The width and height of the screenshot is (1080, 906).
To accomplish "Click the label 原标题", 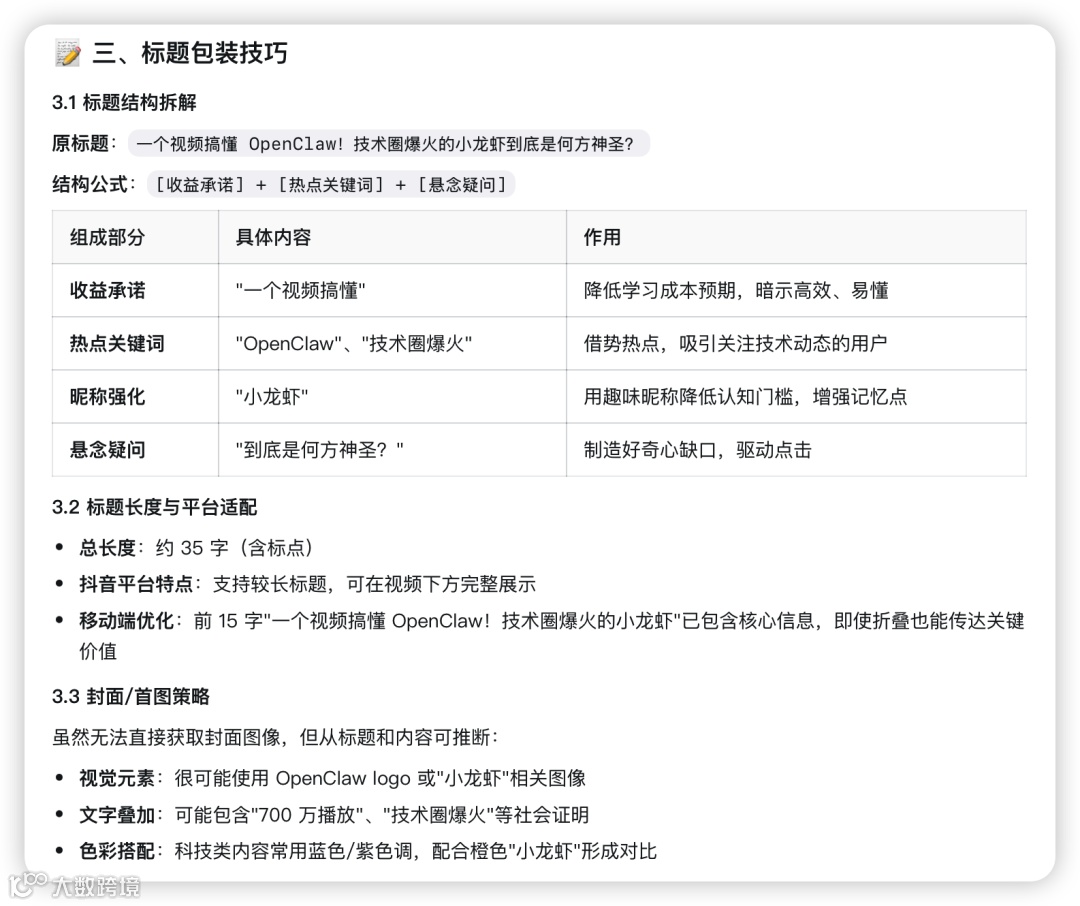I will [80, 143].
